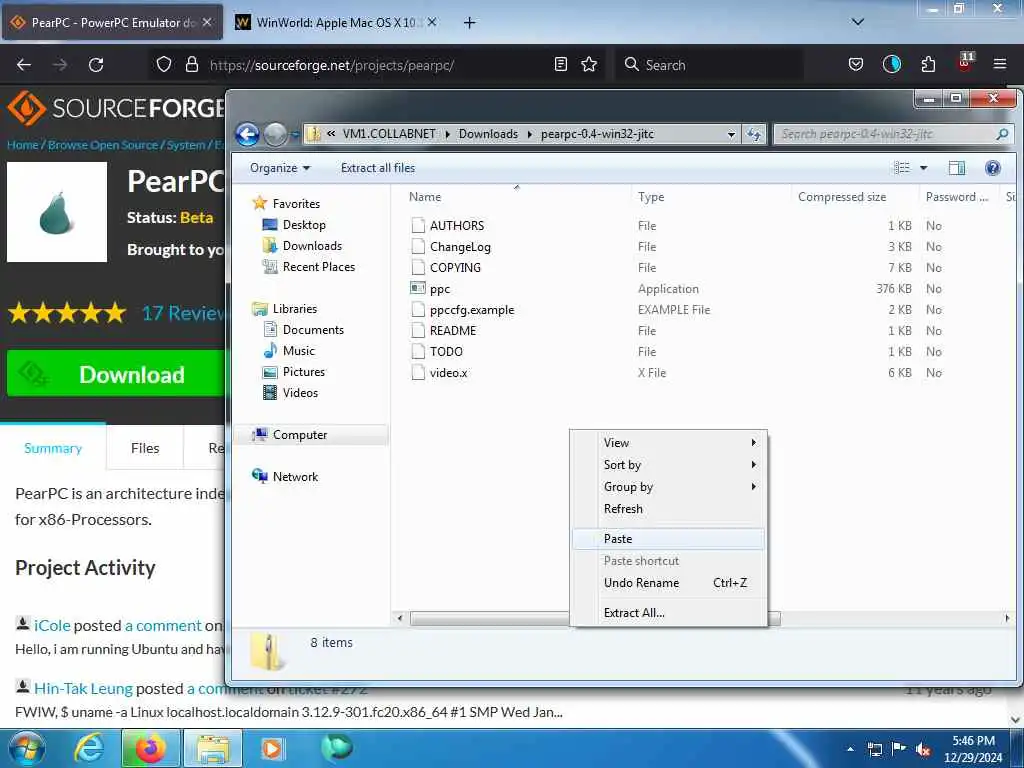The width and height of the screenshot is (1024, 768).
Task: Switch to WinWorld Mac OS X tab
Action: coord(335,22)
